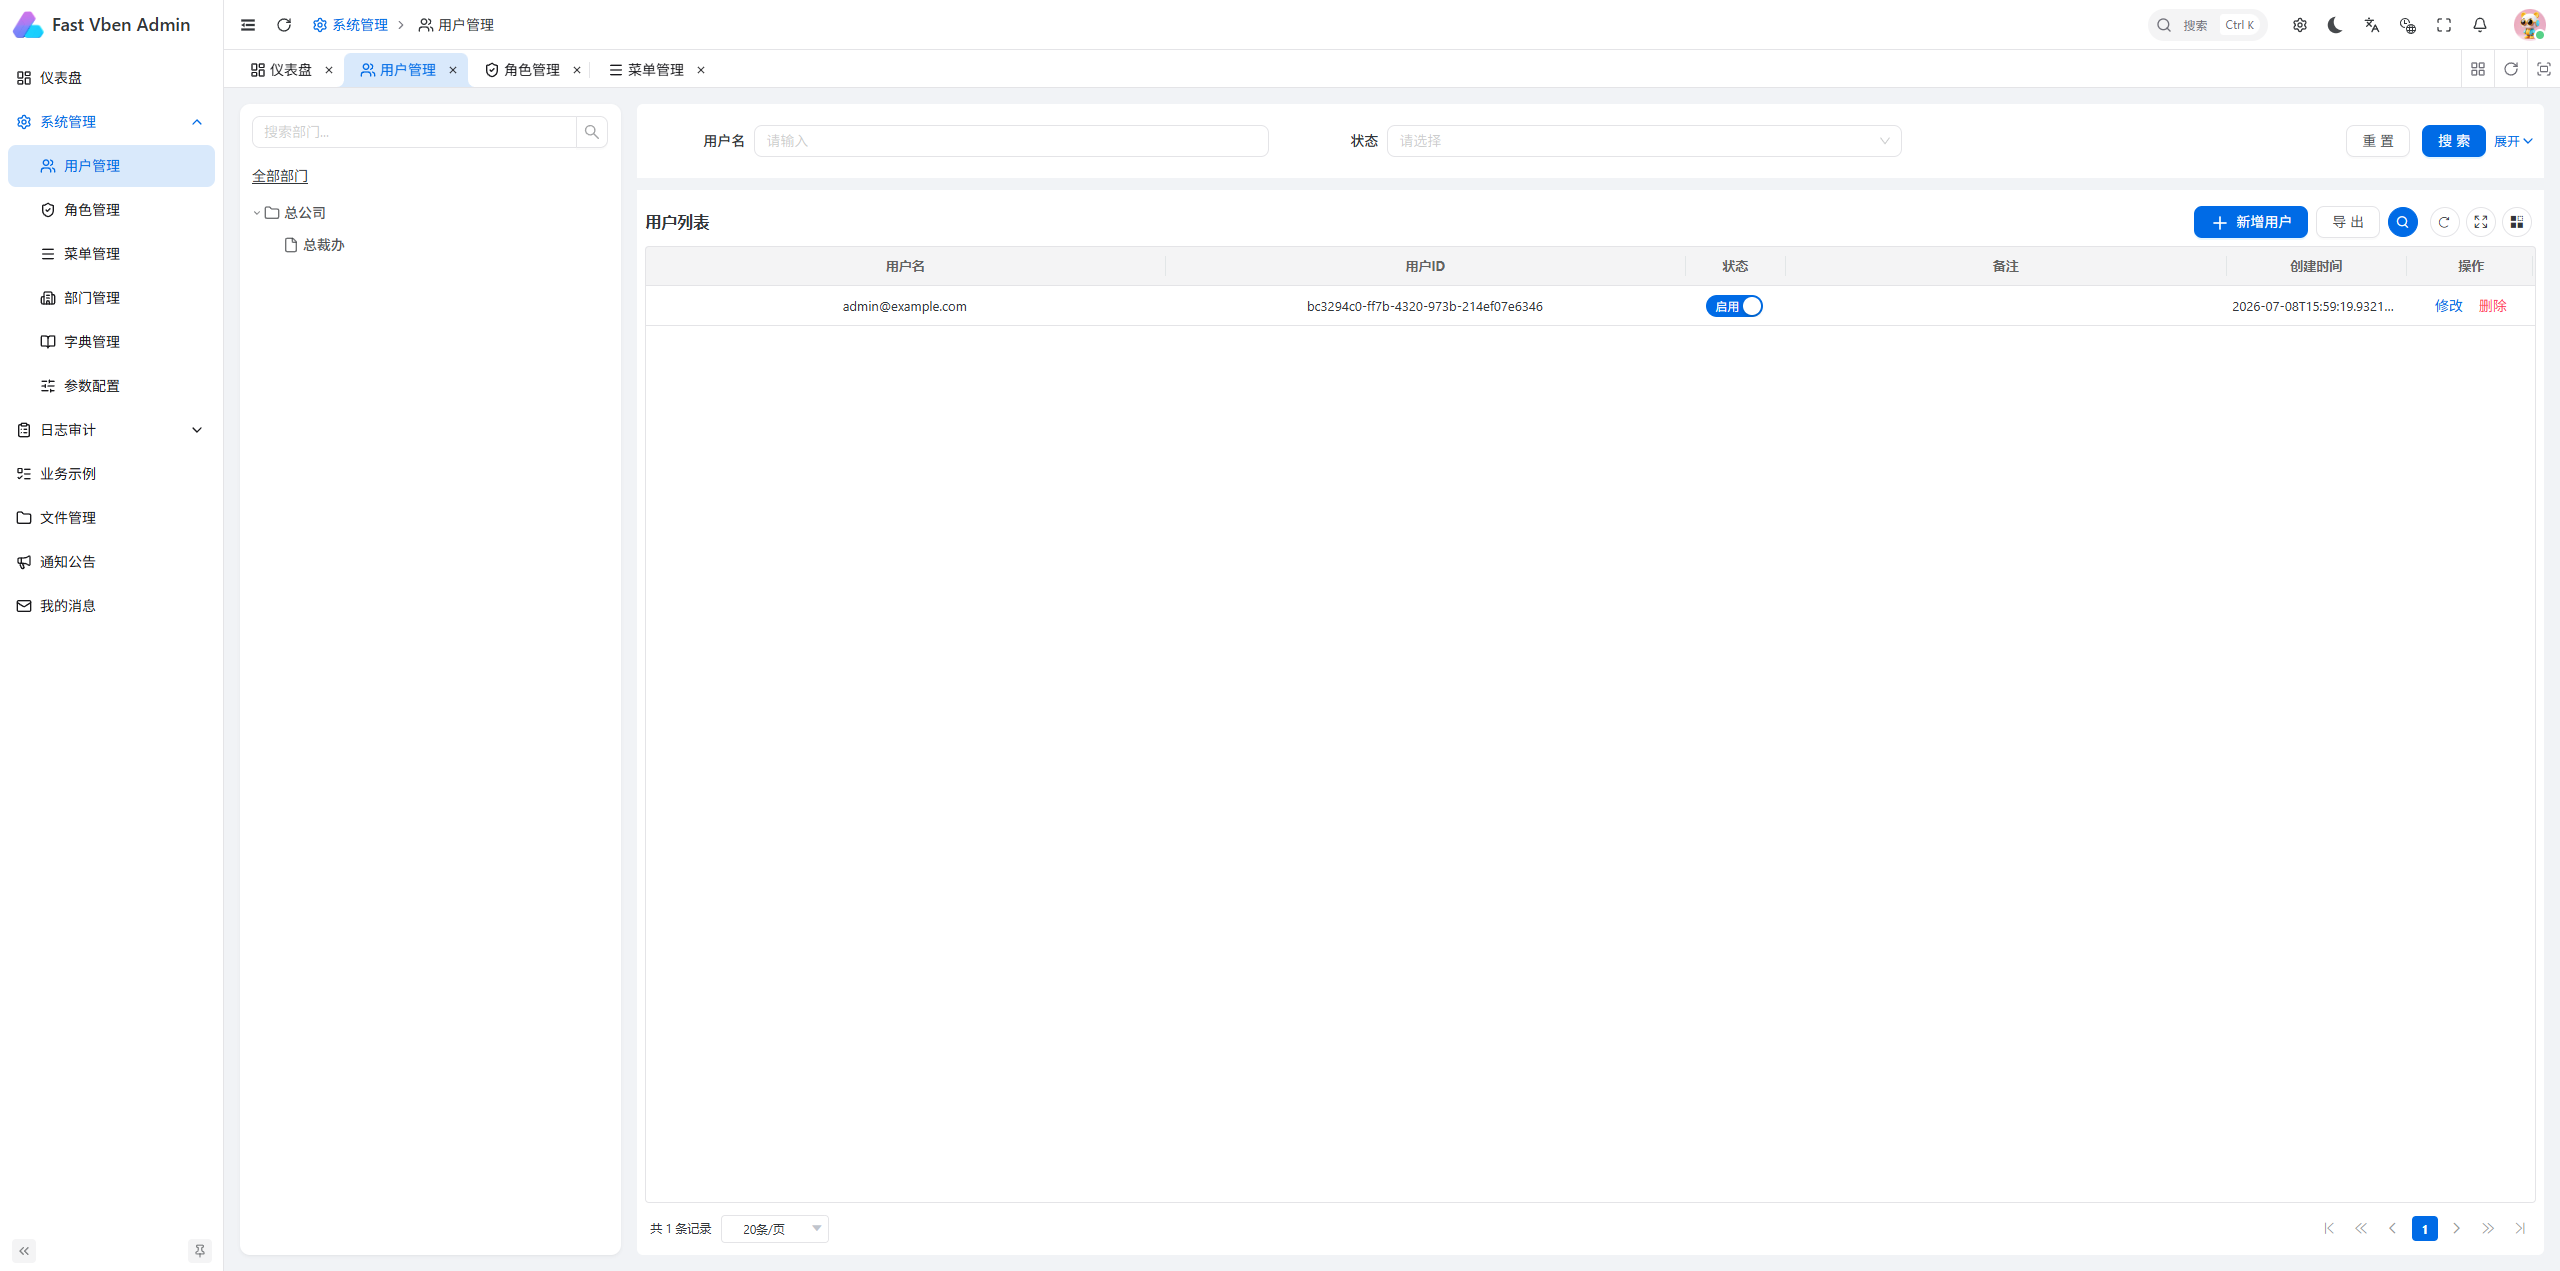Screen dimensions: 2560x1271
Task: Toggle admin@example.com status switch
Action: click(1734, 306)
